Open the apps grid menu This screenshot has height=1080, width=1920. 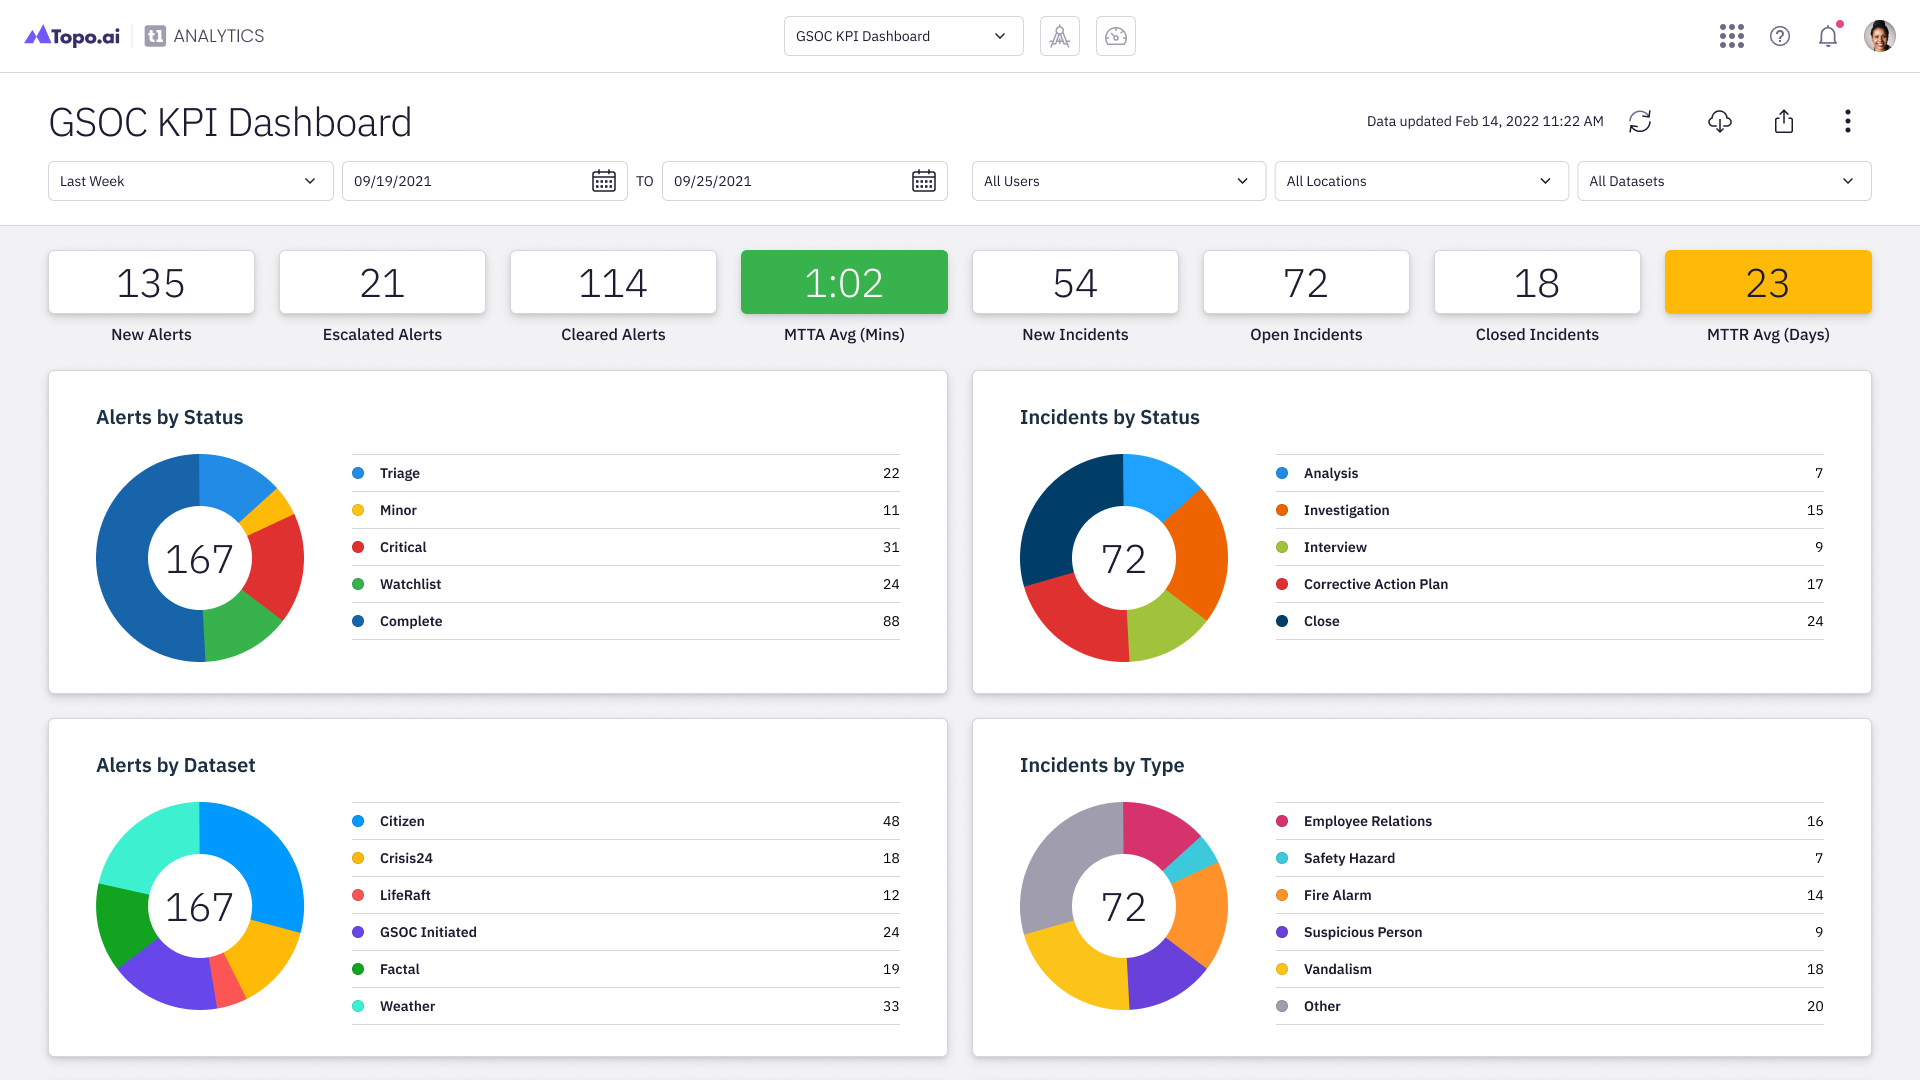point(1731,36)
